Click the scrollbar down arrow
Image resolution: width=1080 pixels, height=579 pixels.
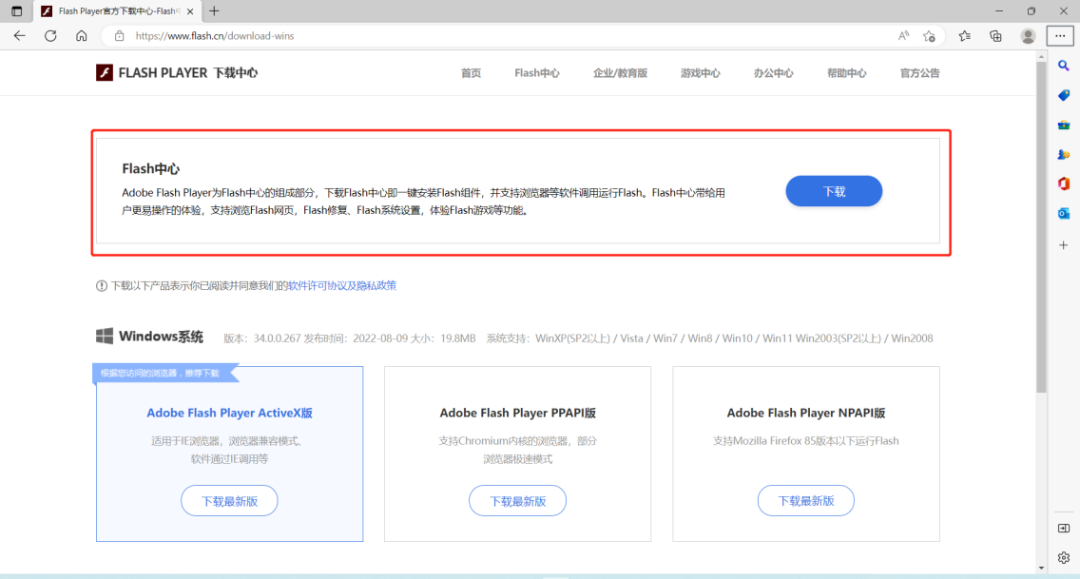(x=1041, y=568)
